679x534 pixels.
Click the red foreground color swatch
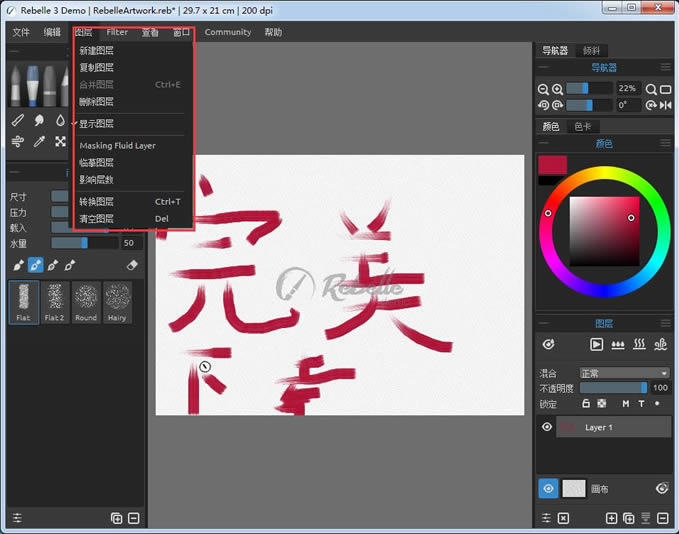553,165
